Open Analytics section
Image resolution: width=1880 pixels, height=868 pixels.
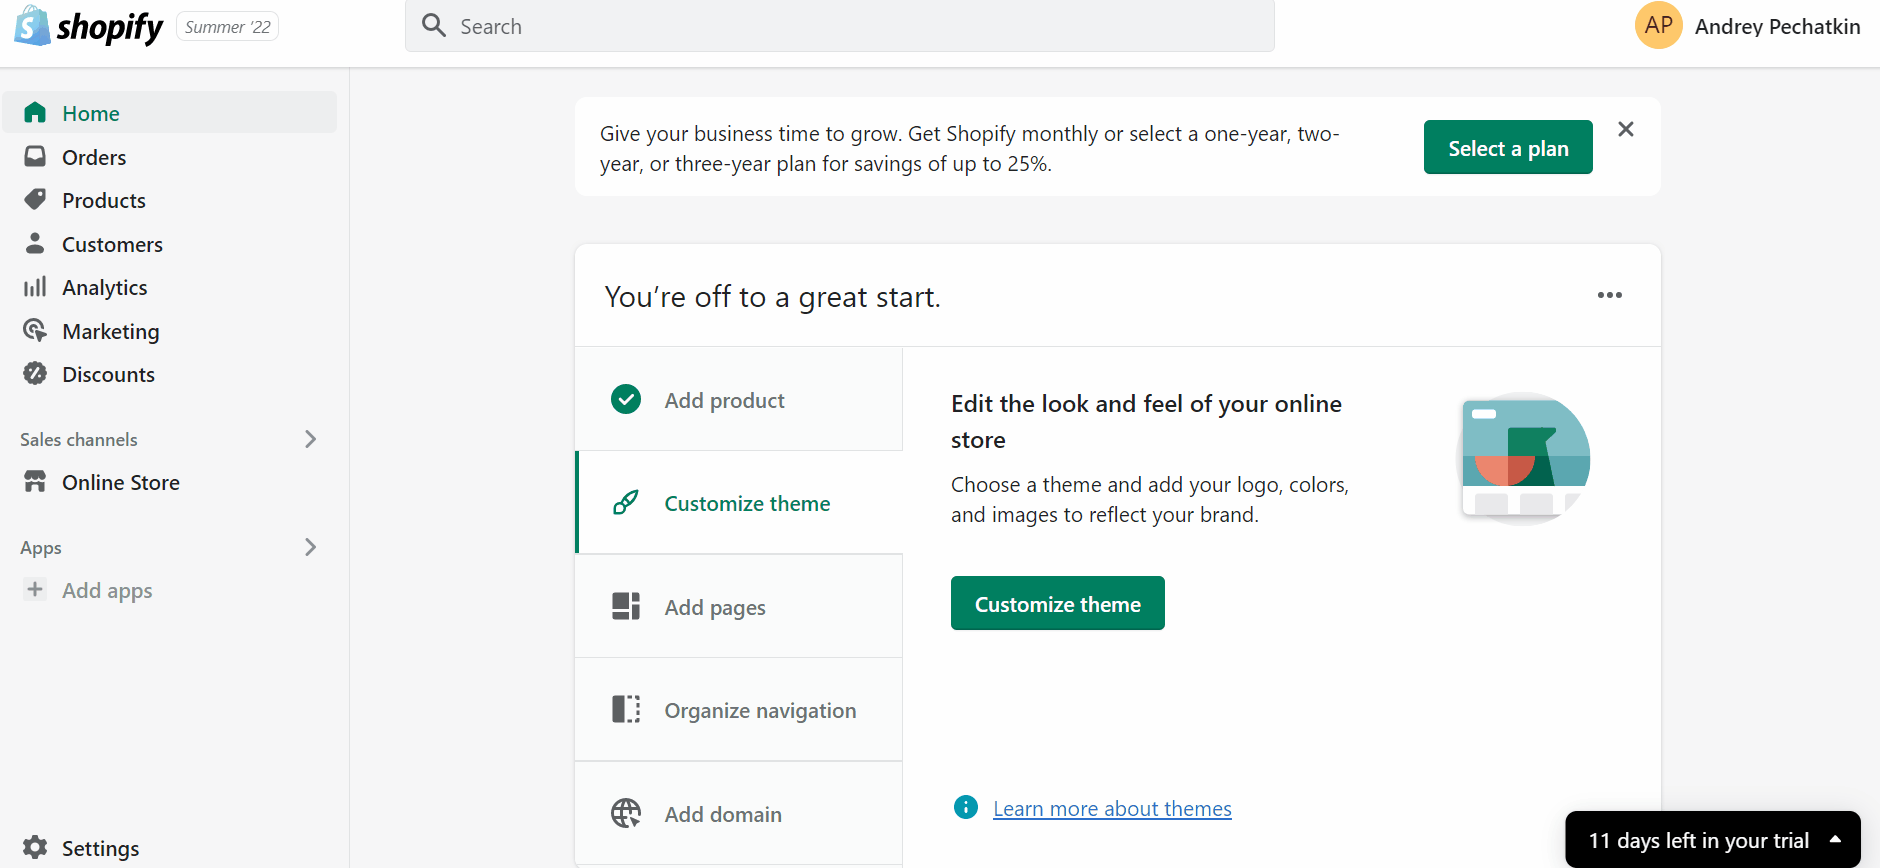(x=105, y=288)
